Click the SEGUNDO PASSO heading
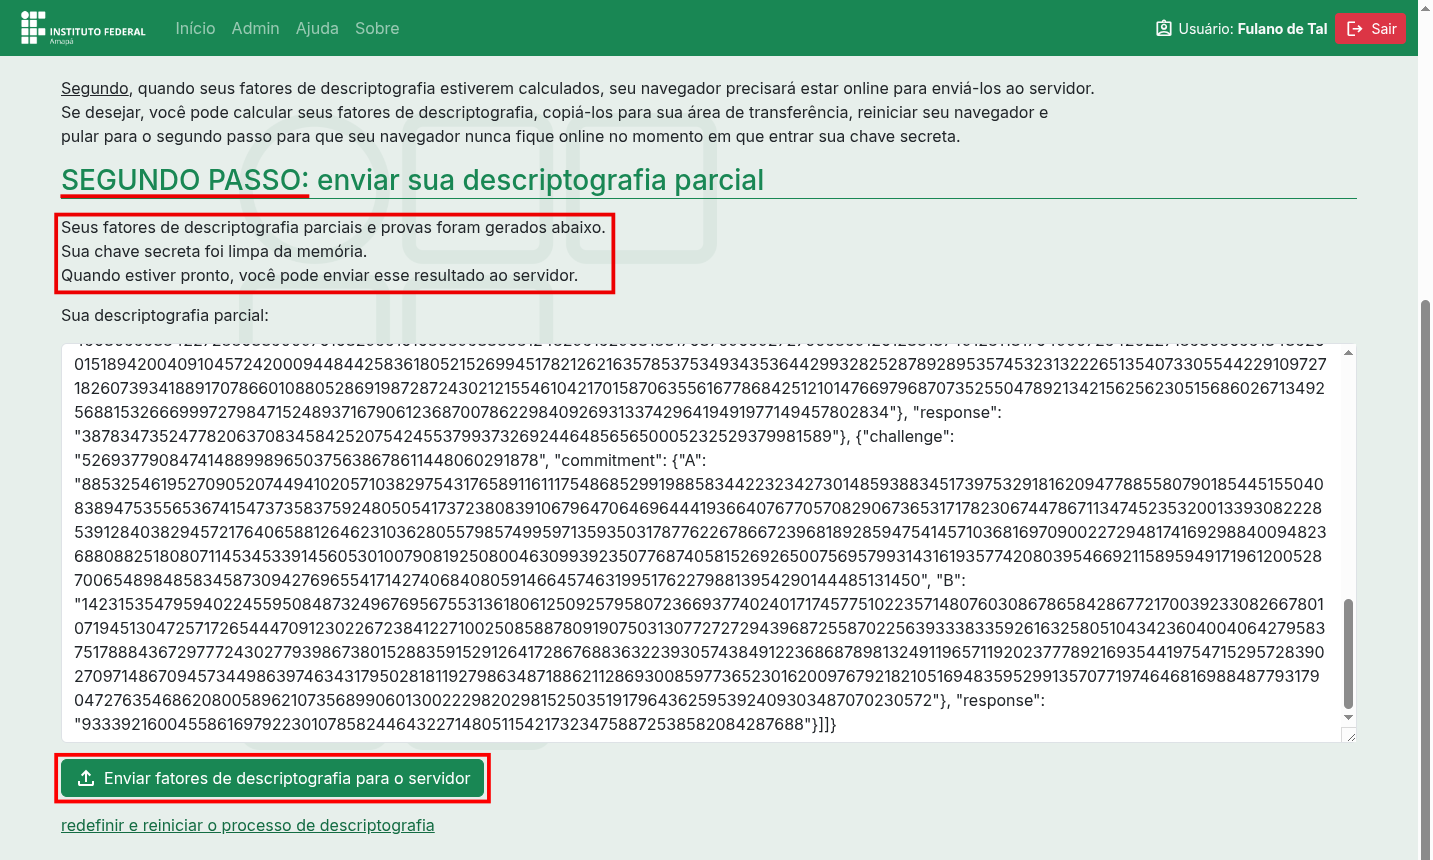 pos(412,180)
